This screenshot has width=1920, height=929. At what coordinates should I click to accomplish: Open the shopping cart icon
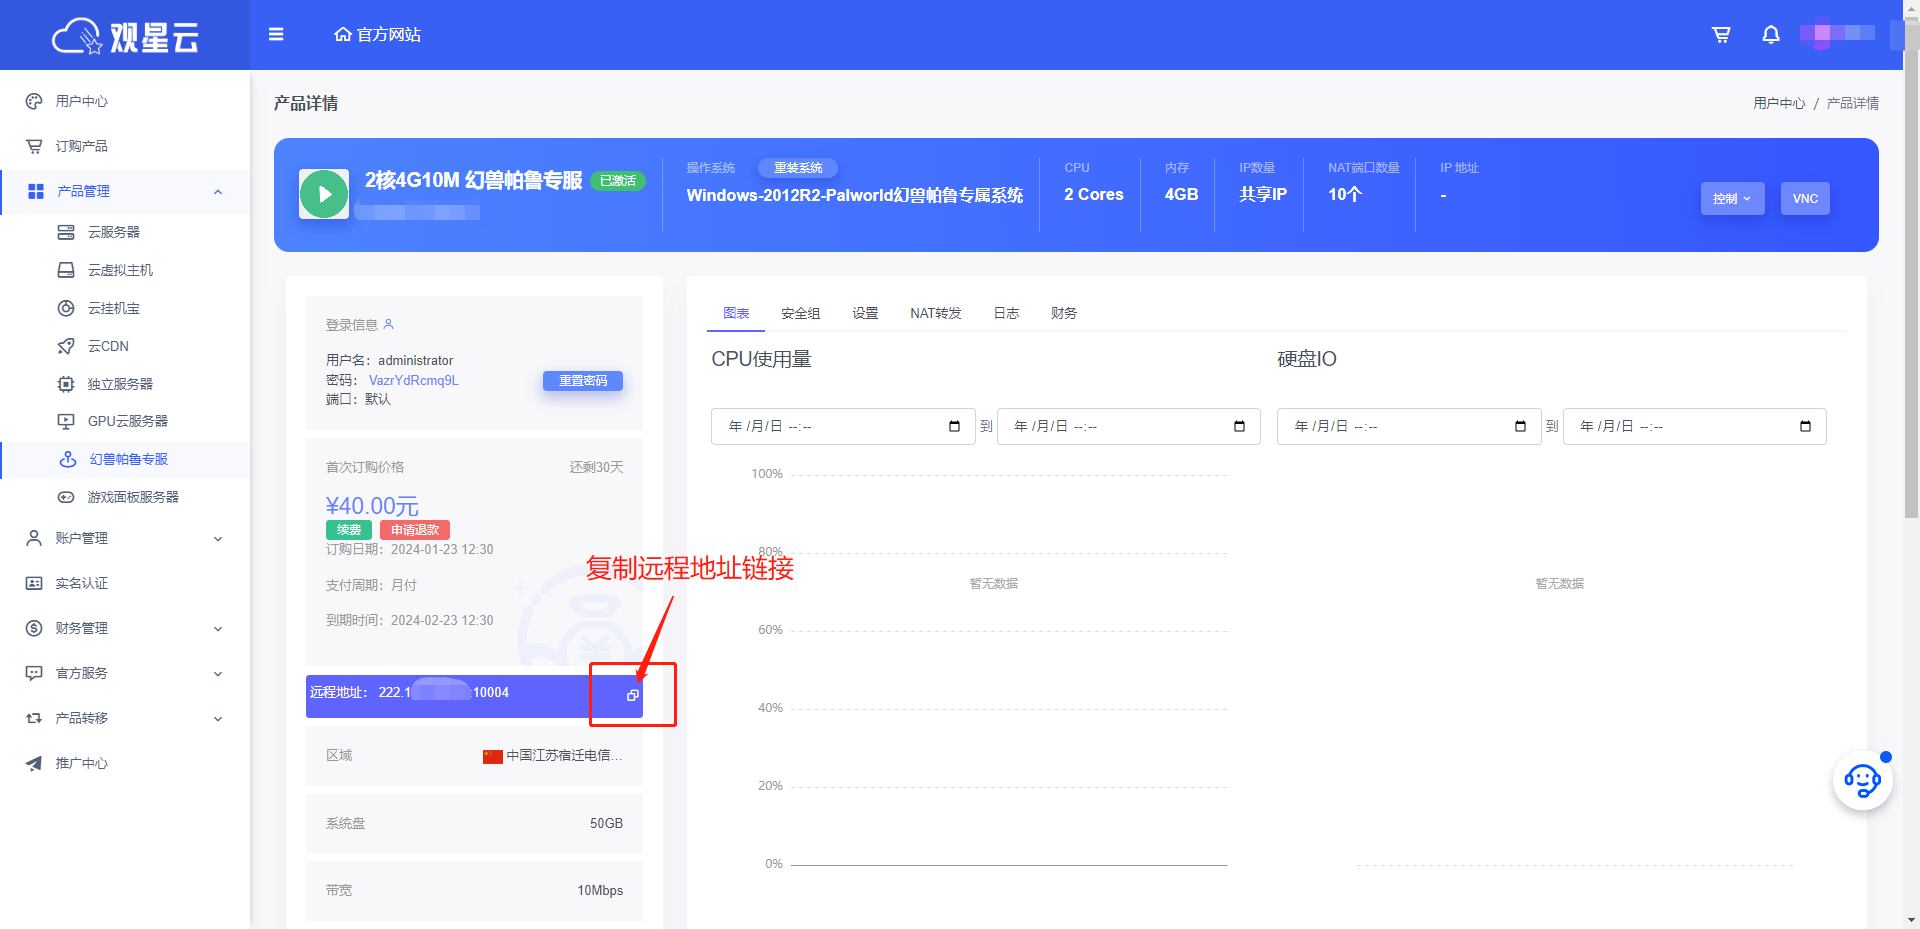tap(1721, 34)
